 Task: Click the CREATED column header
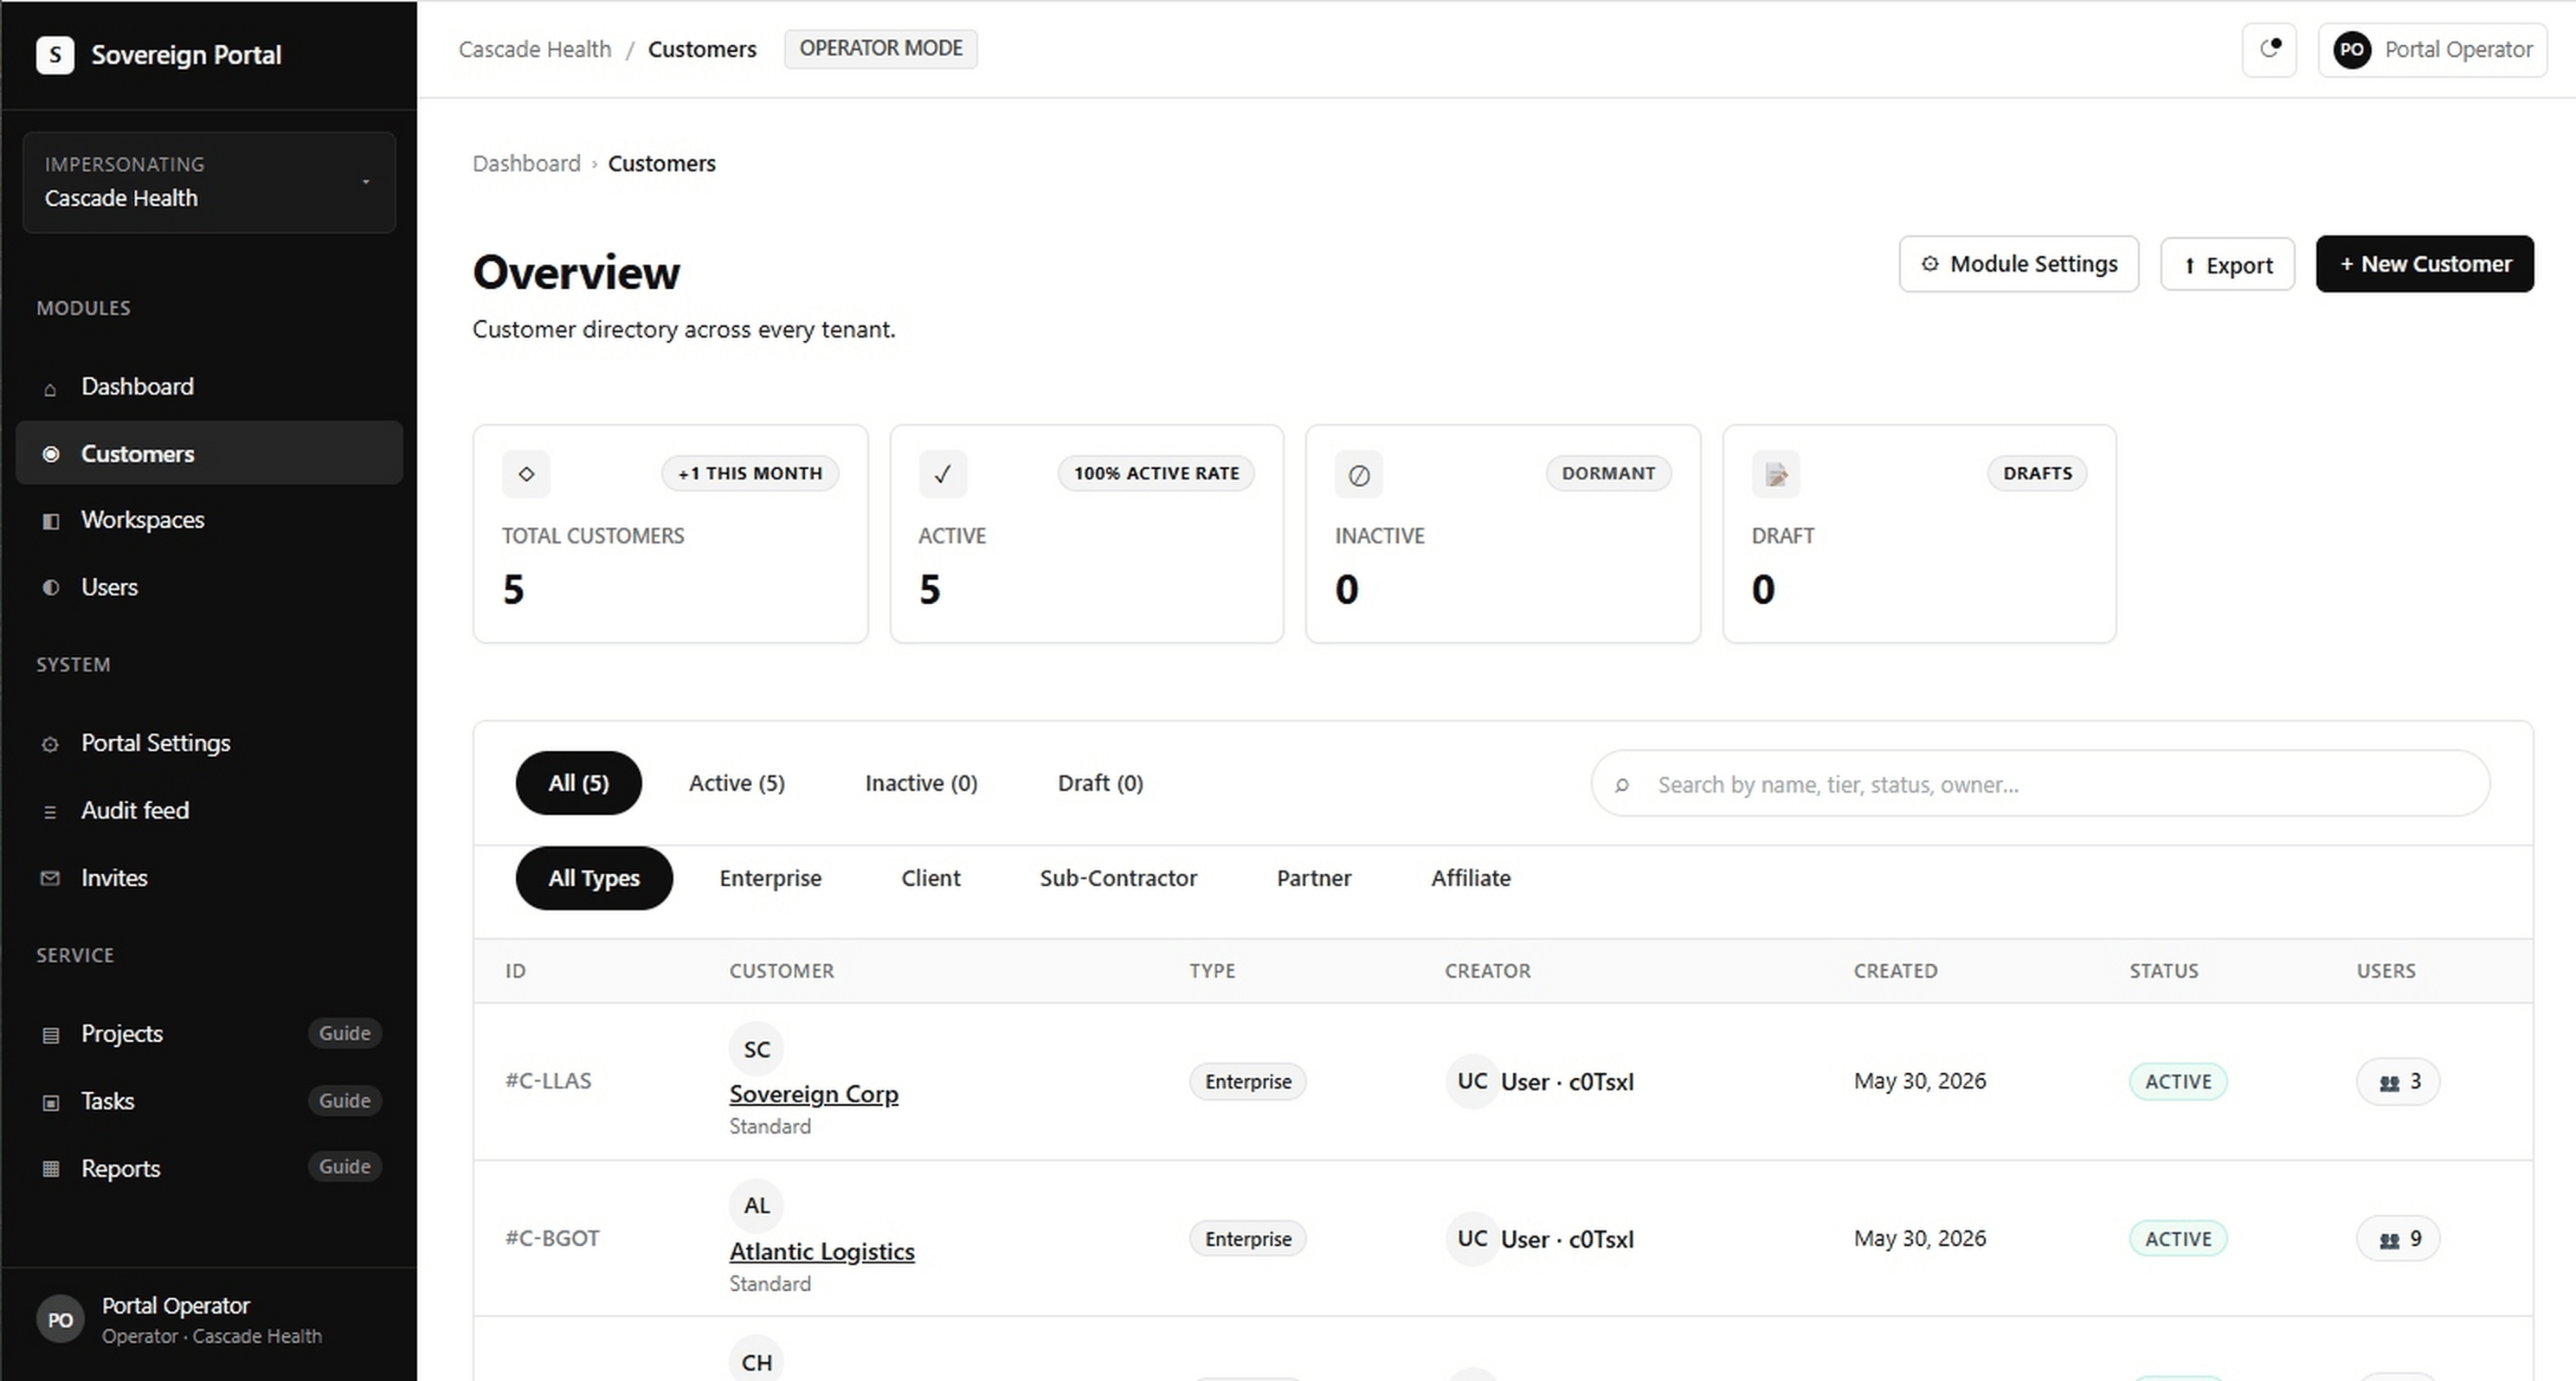pos(1895,971)
